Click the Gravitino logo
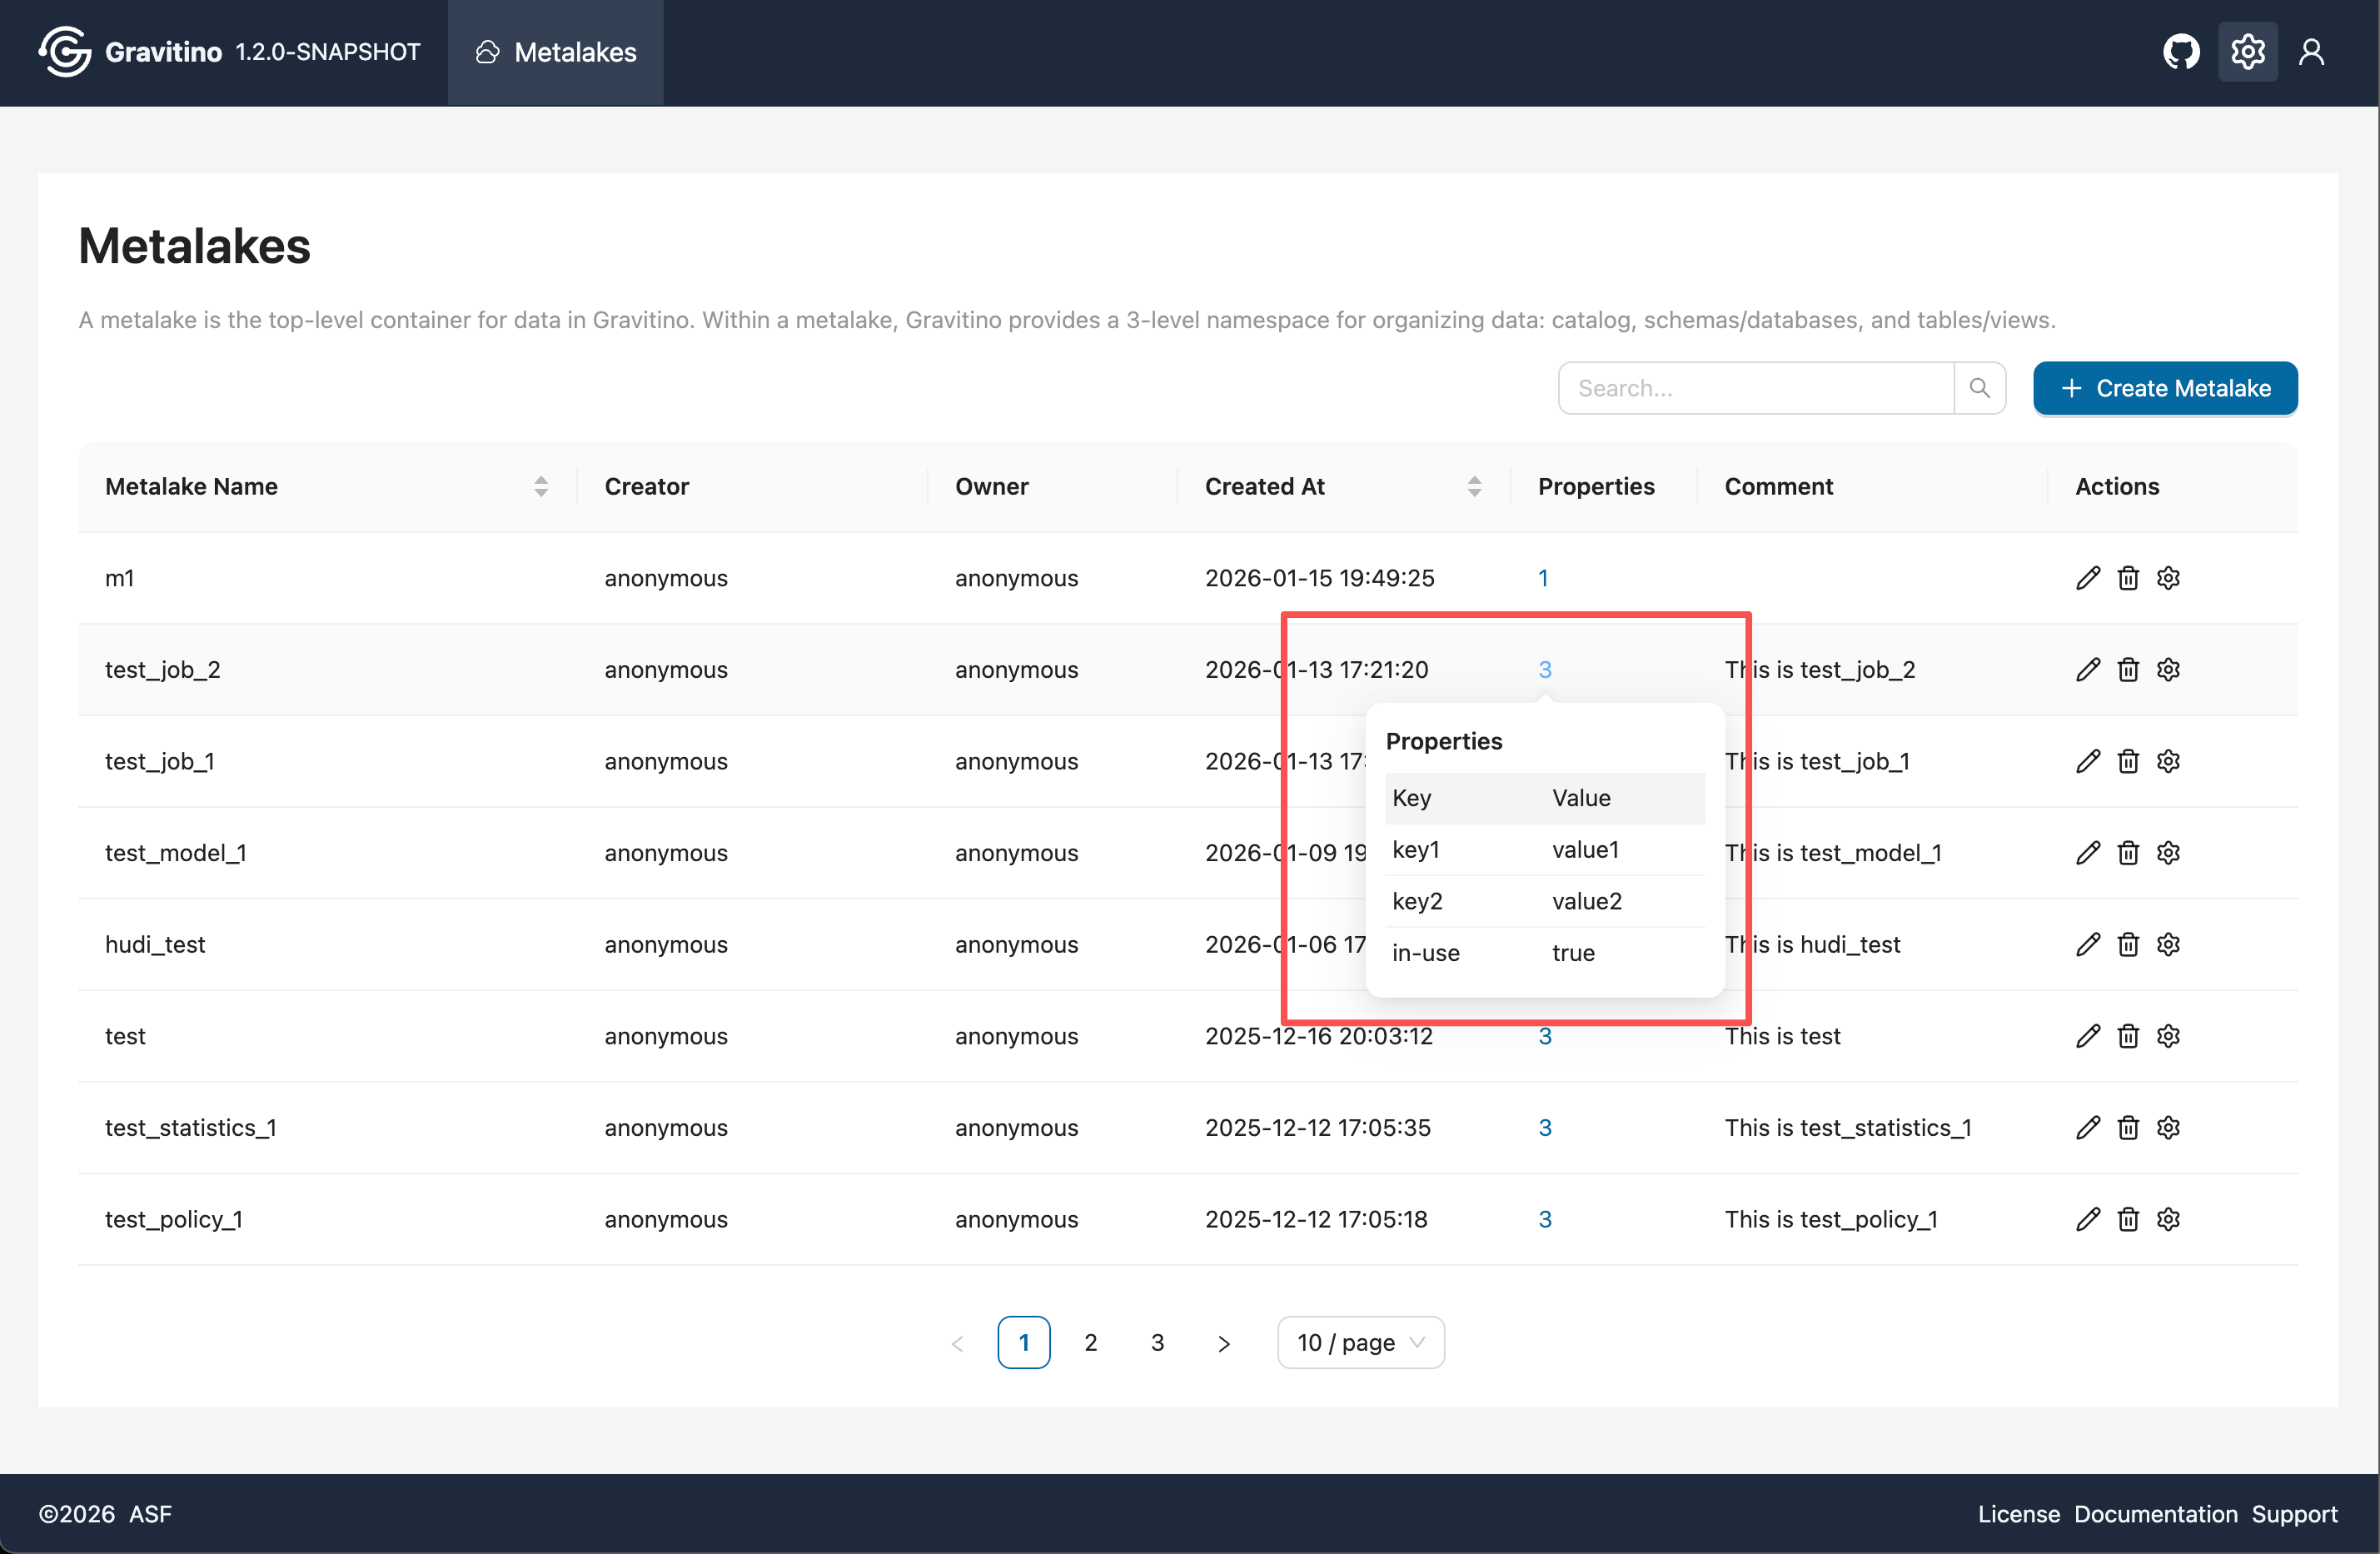 [x=64, y=51]
